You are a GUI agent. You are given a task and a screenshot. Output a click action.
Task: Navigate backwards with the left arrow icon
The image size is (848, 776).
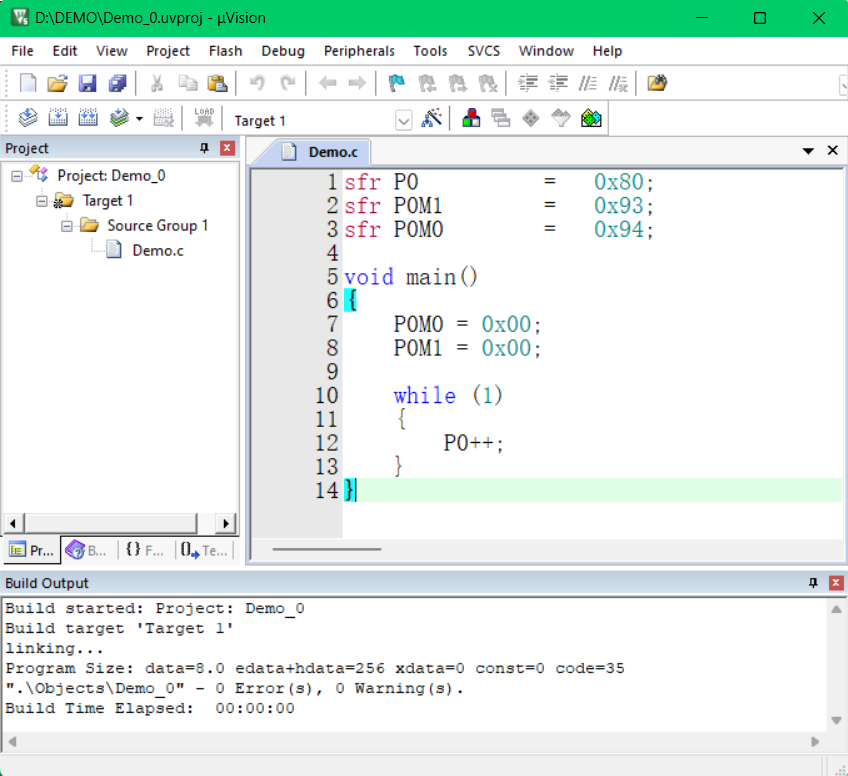coord(328,83)
